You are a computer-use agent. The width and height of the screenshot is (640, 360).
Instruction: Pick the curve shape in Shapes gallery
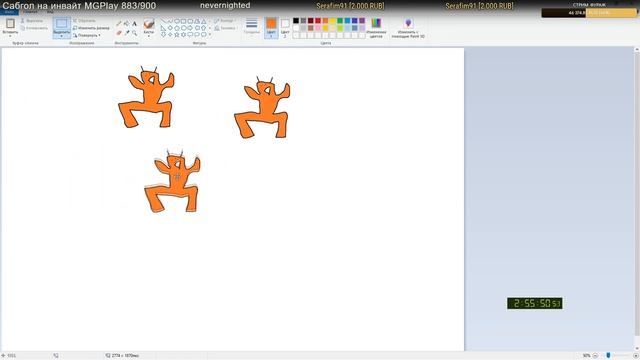(170, 21)
